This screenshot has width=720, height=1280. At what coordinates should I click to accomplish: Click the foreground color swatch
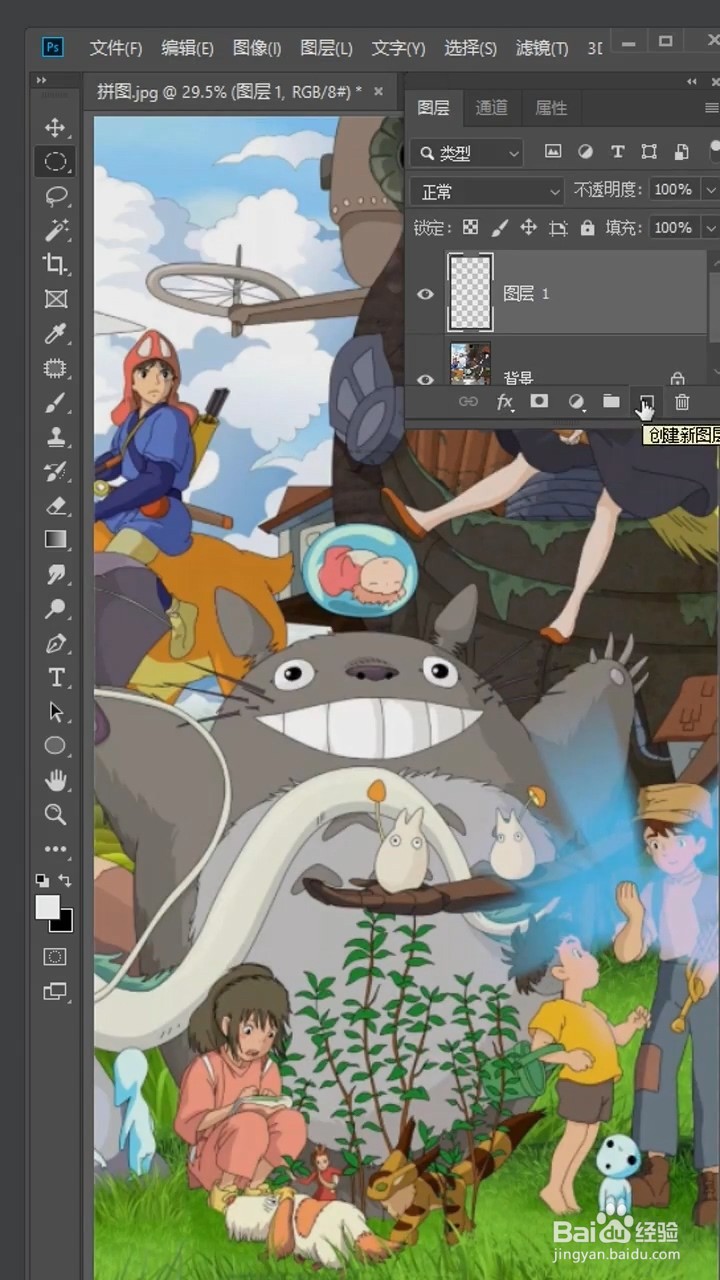pos(46,906)
